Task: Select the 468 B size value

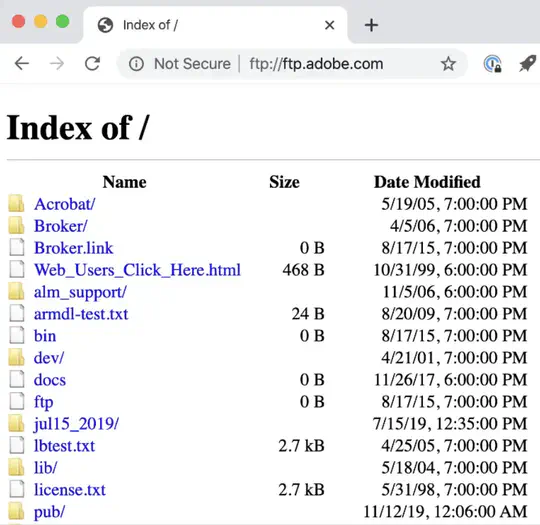Action: point(303,270)
